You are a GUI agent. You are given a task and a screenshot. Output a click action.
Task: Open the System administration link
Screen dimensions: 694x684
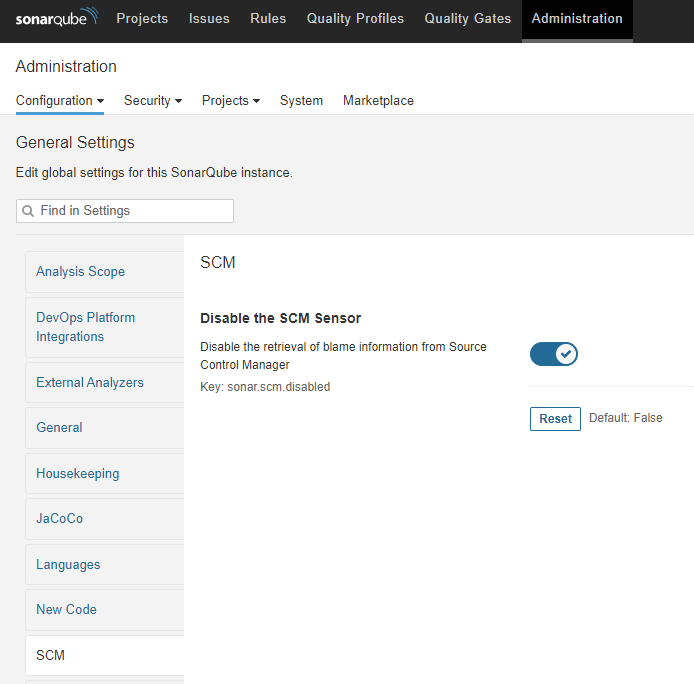[x=301, y=100]
